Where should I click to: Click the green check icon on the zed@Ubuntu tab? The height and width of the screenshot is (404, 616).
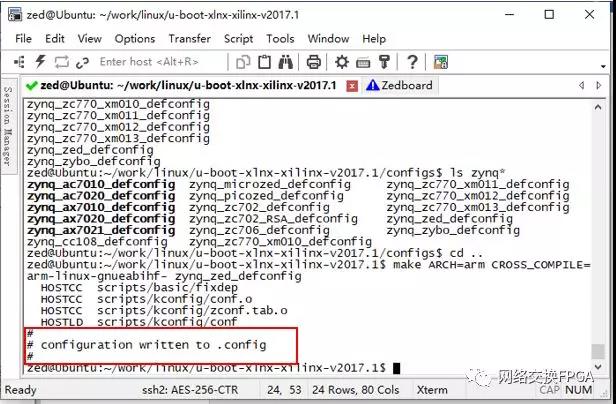pyautogui.click(x=31, y=85)
